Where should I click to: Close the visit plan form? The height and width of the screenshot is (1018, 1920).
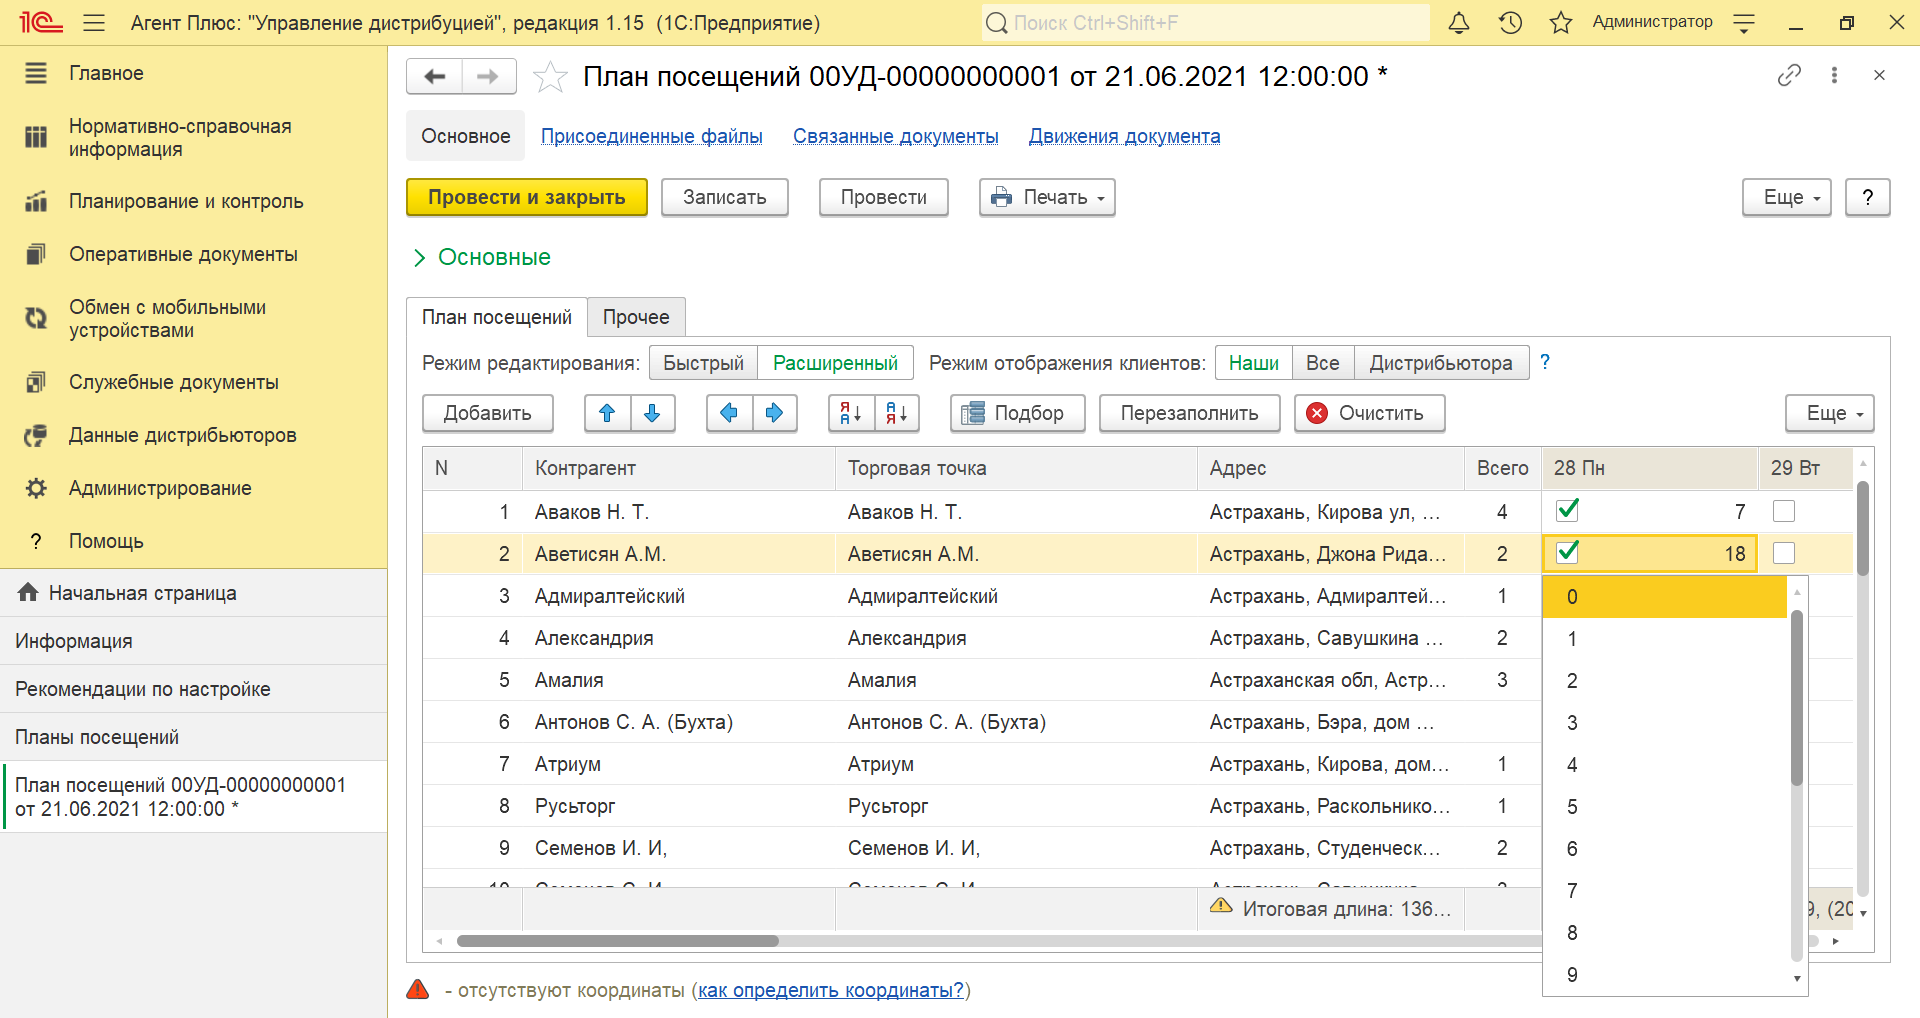[1879, 75]
